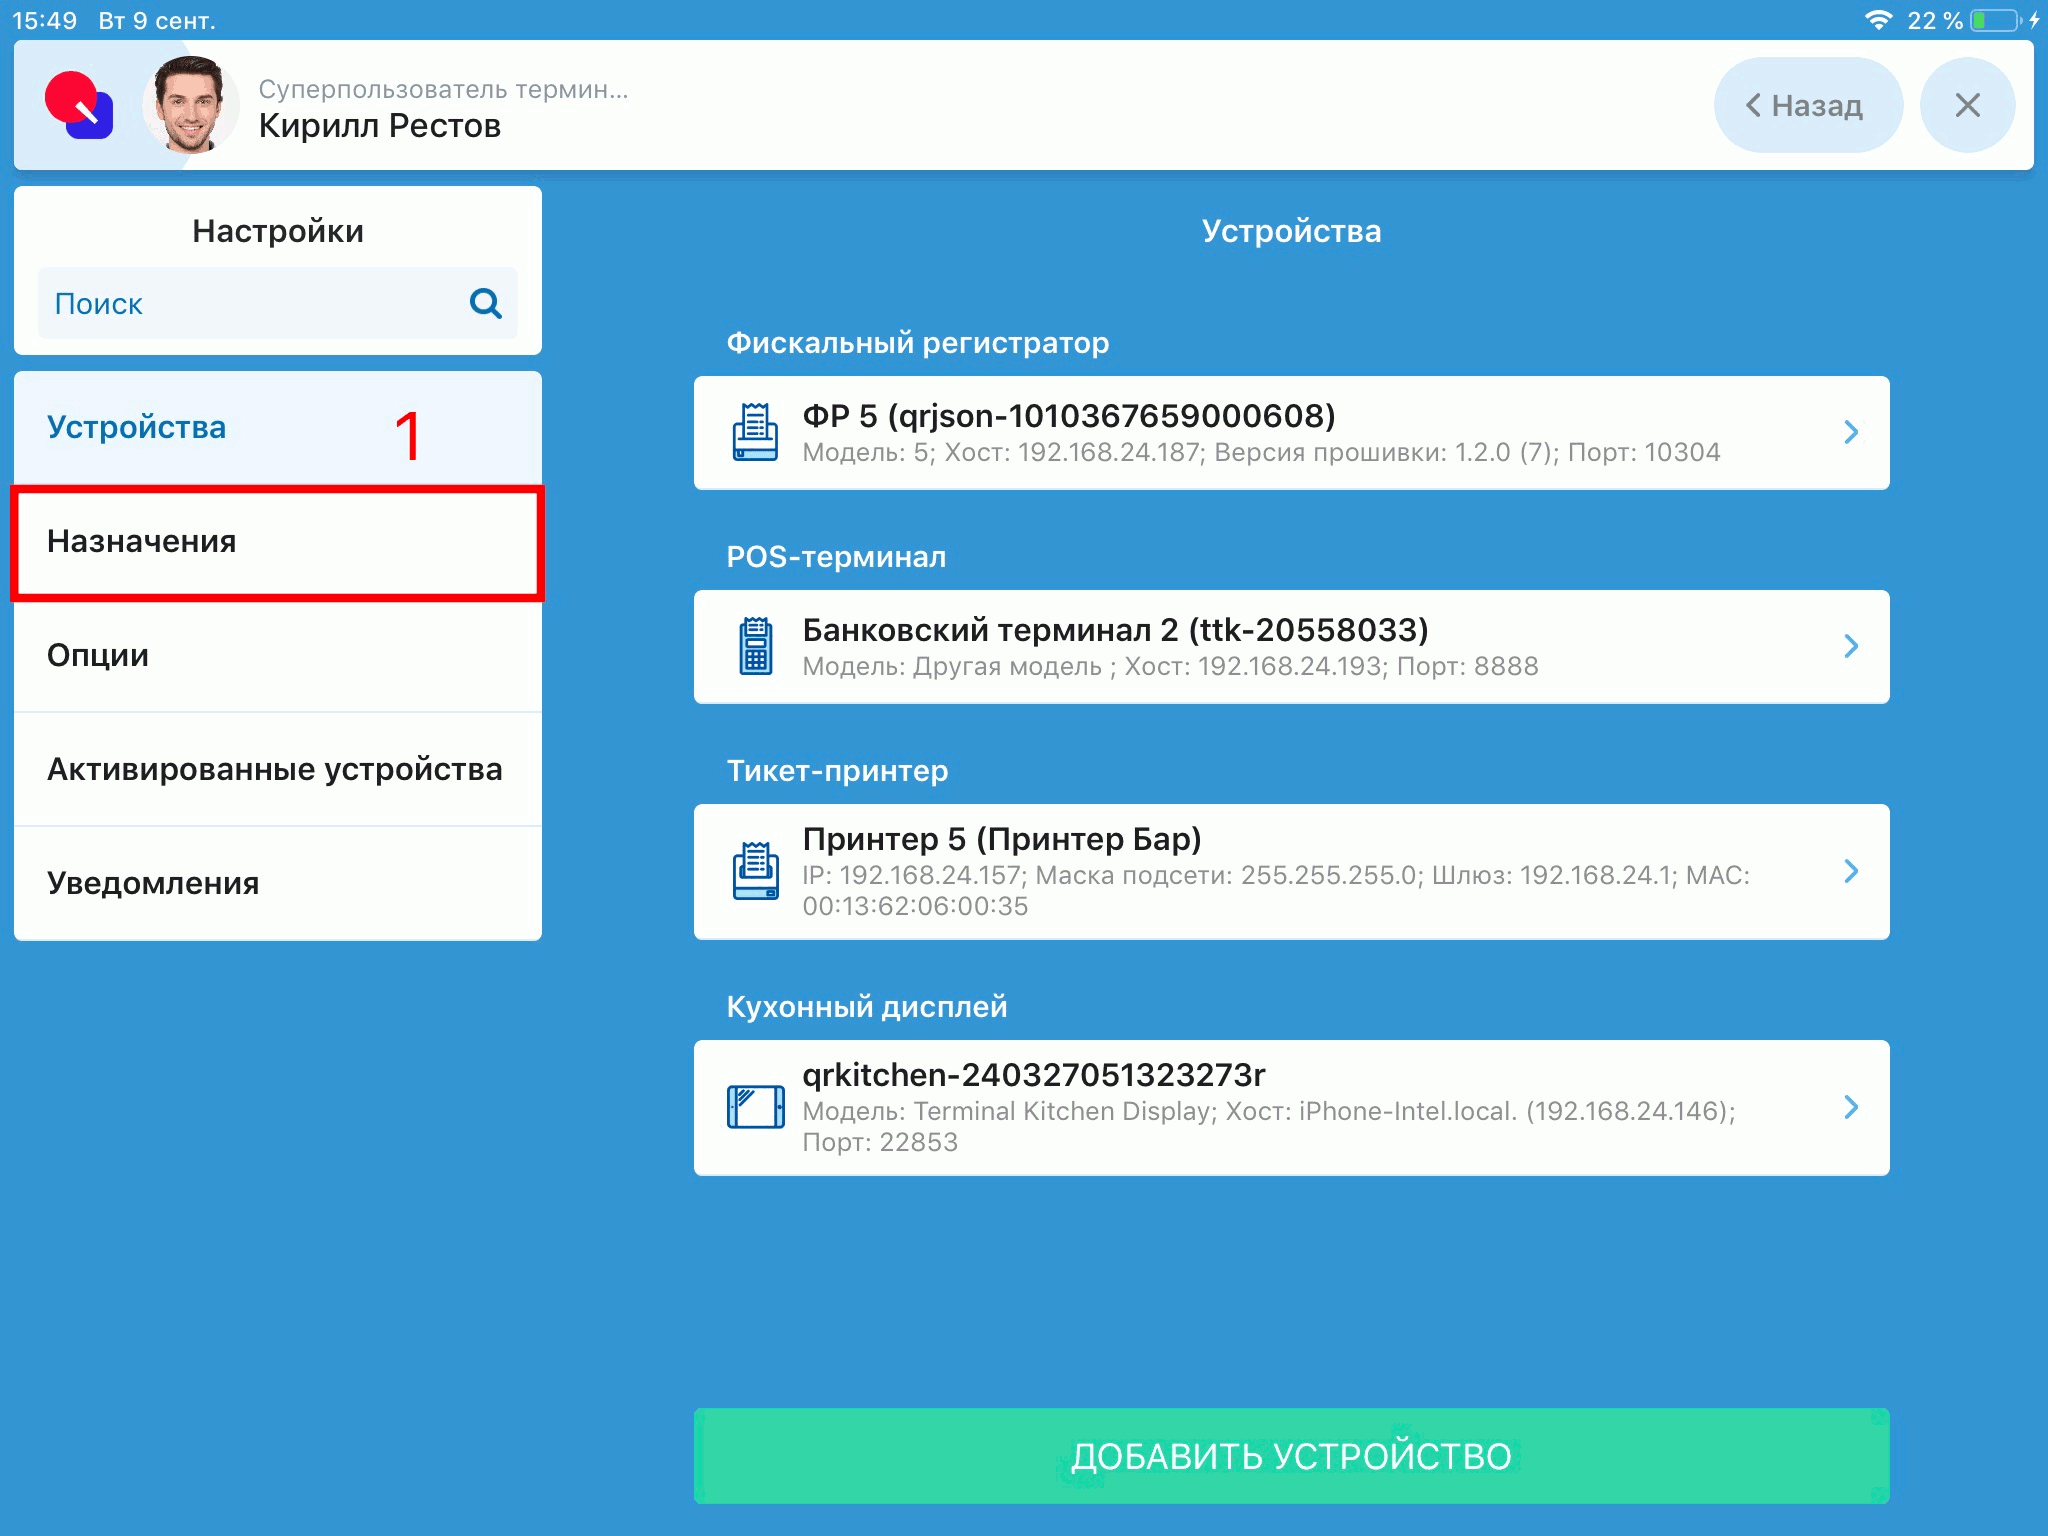Click the bank POS terminal icon

[x=755, y=646]
